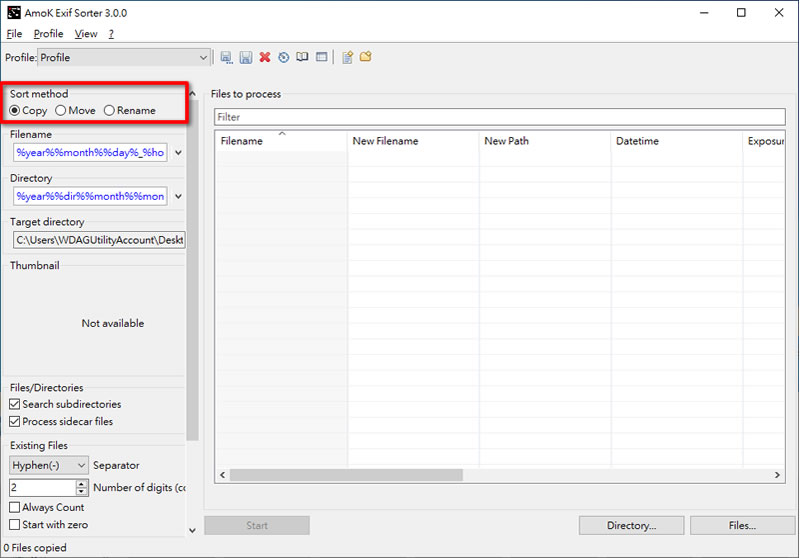Click the Target directory path field

(x=99, y=240)
